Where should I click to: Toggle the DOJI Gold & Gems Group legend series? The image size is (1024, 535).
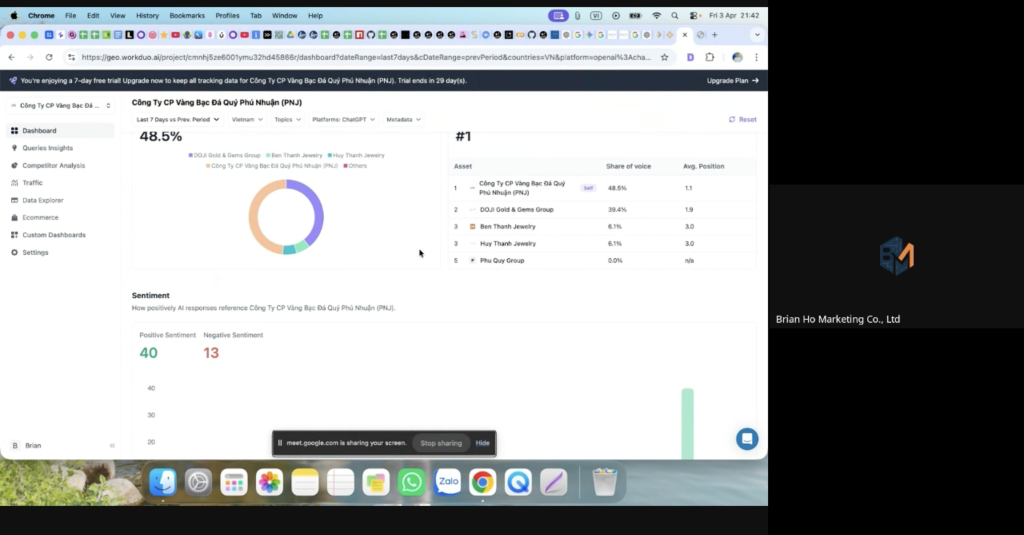(224, 155)
